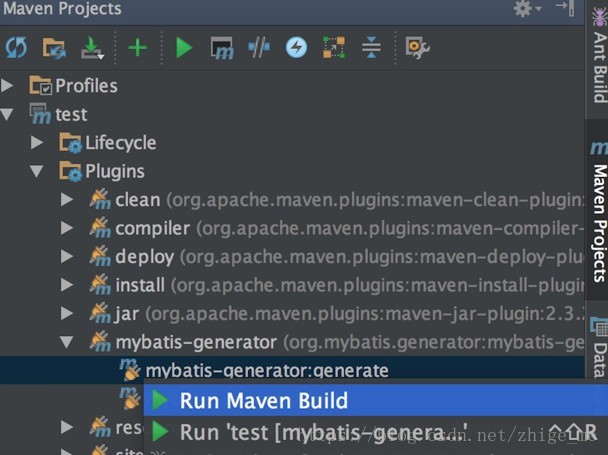Image resolution: width=608 pixels, height=455 pixels.
Task: Select the test Maven module icon
Action: [x=40, y=114]
